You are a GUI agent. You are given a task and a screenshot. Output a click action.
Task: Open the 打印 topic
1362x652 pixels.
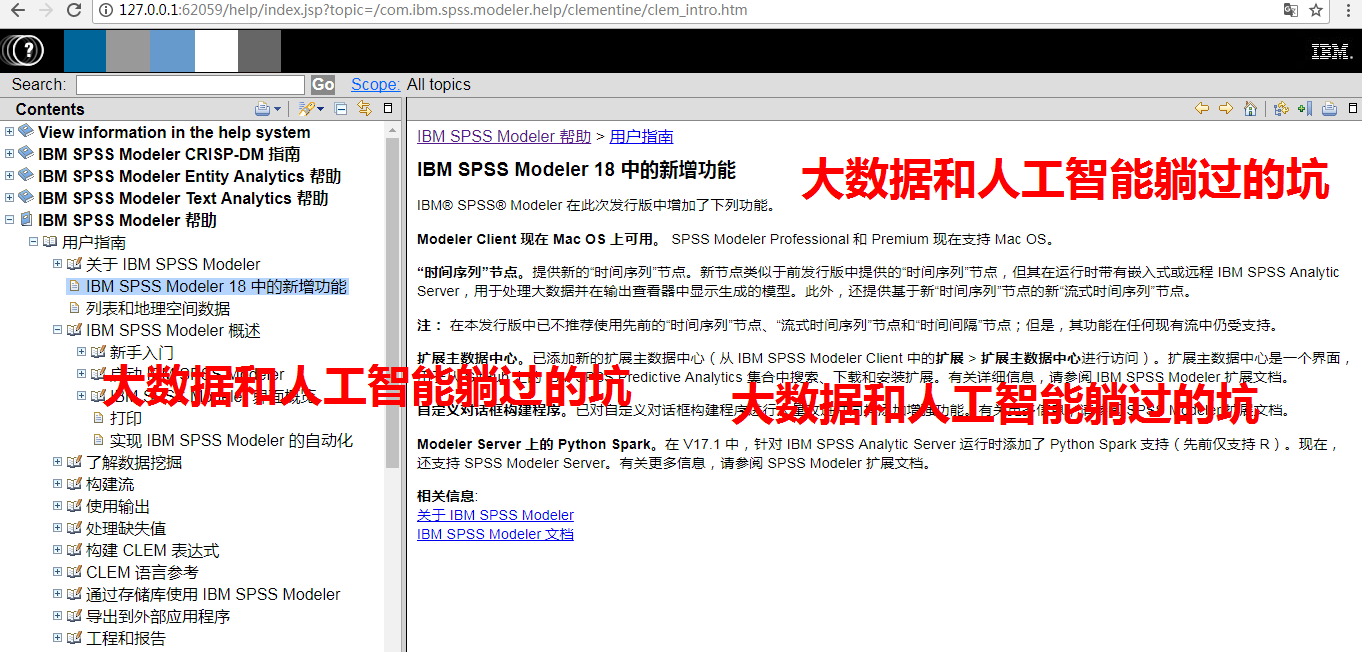tap(126, 418)
